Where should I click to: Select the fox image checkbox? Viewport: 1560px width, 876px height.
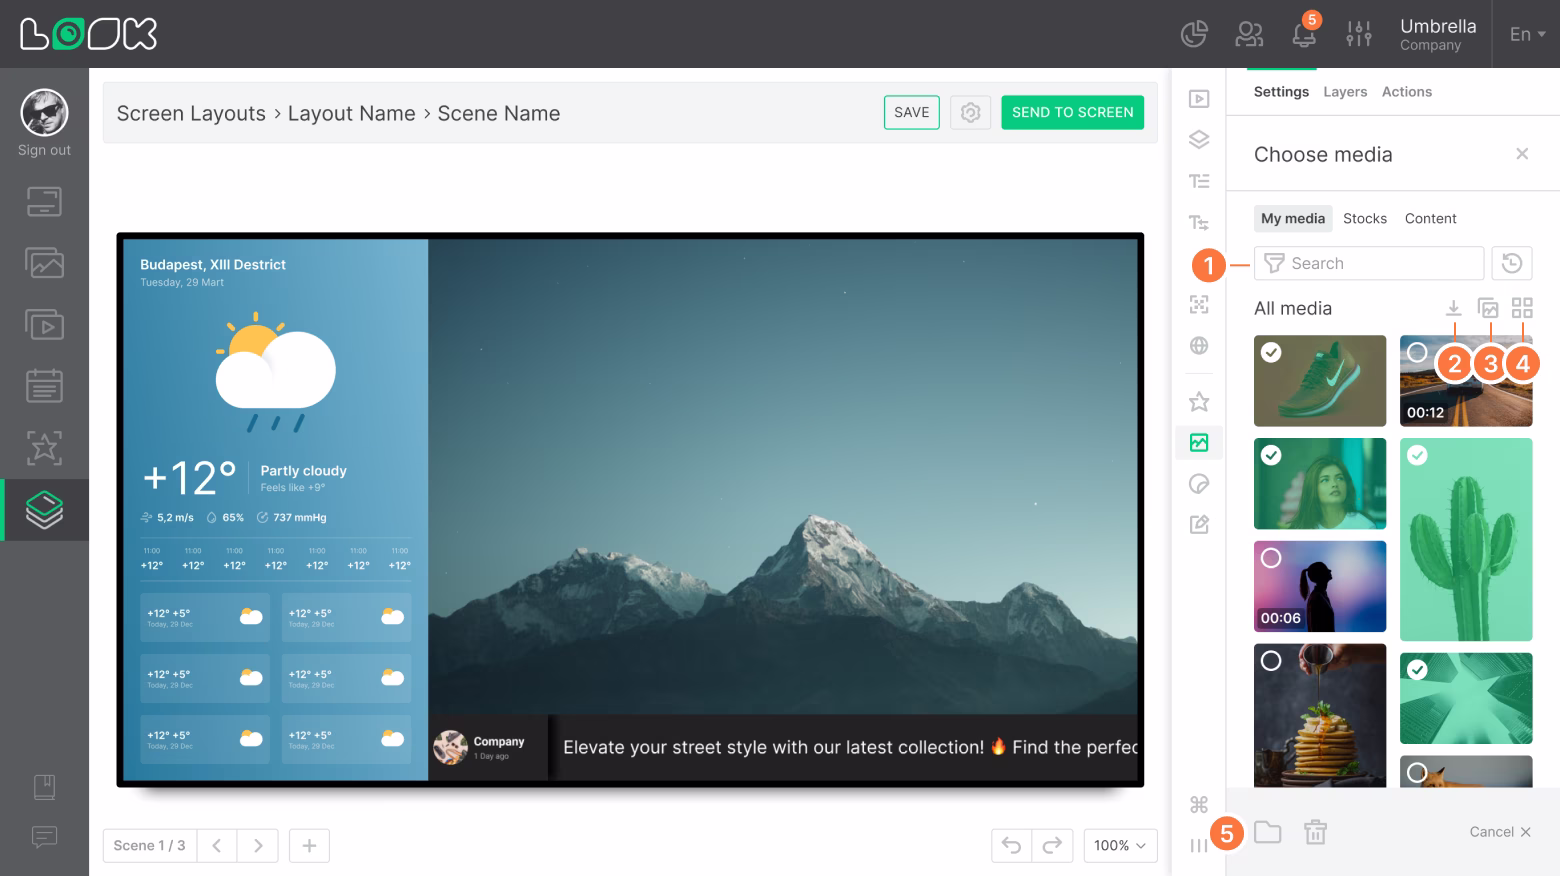coord(1417,772)
